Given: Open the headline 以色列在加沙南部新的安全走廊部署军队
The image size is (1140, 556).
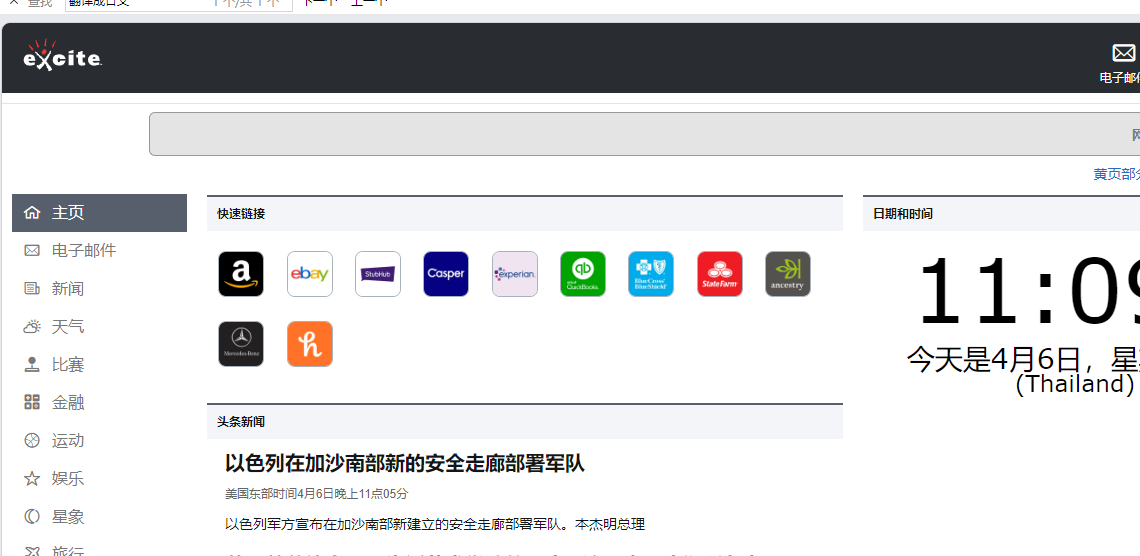Looking at the screenshot, I should 405,464.
